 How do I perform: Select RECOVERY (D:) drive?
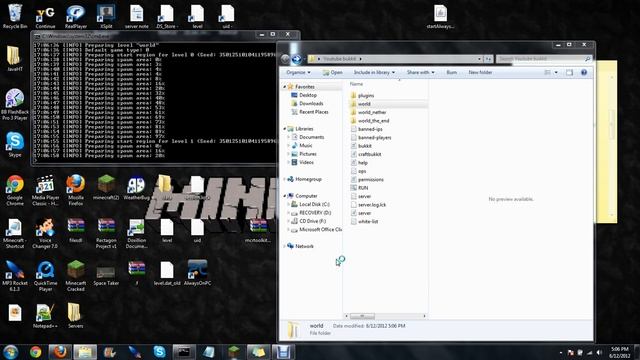314,213
